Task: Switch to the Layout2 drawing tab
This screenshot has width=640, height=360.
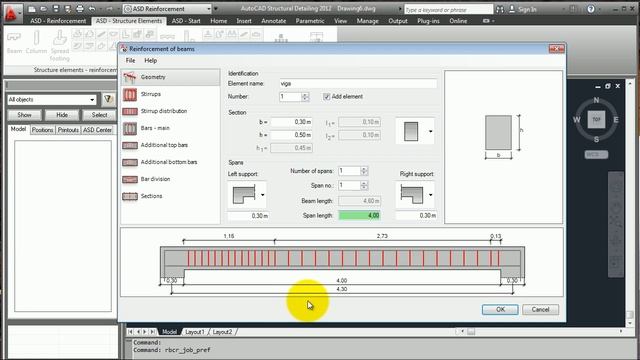Action: (222, 332)
